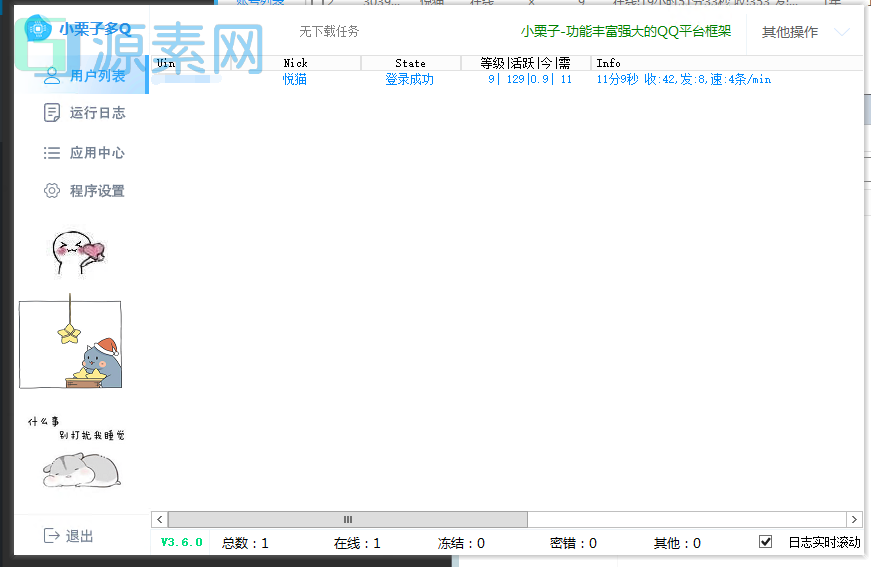Click the 登录成功 state cell
The image size is (871, 567).
coord(409,79)
